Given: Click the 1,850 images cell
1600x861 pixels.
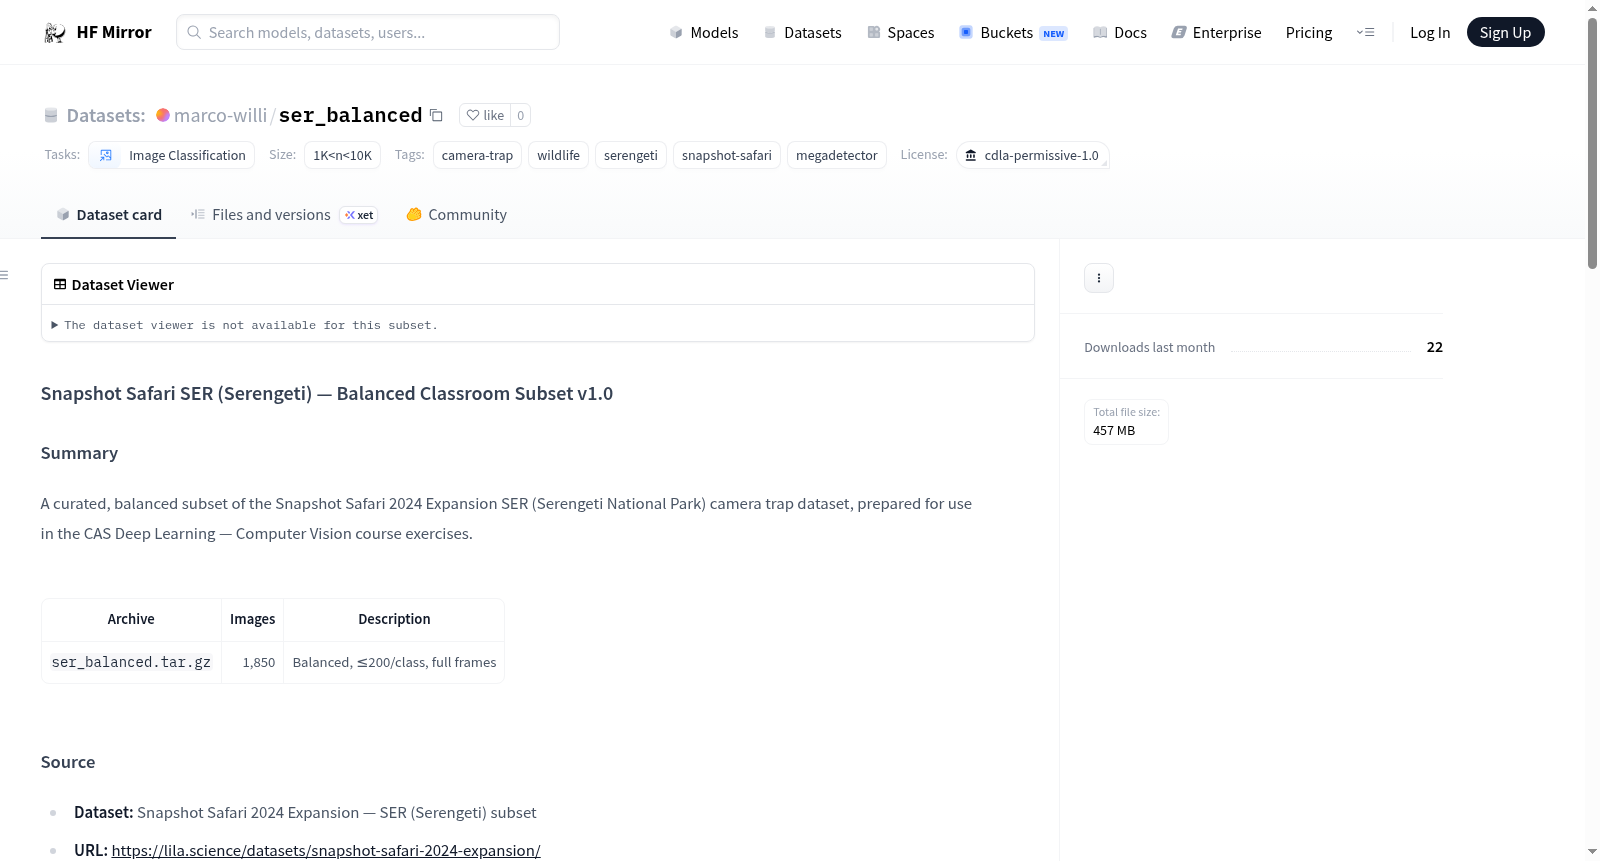Looking at the screenshot, I should (x=253, y=662).
